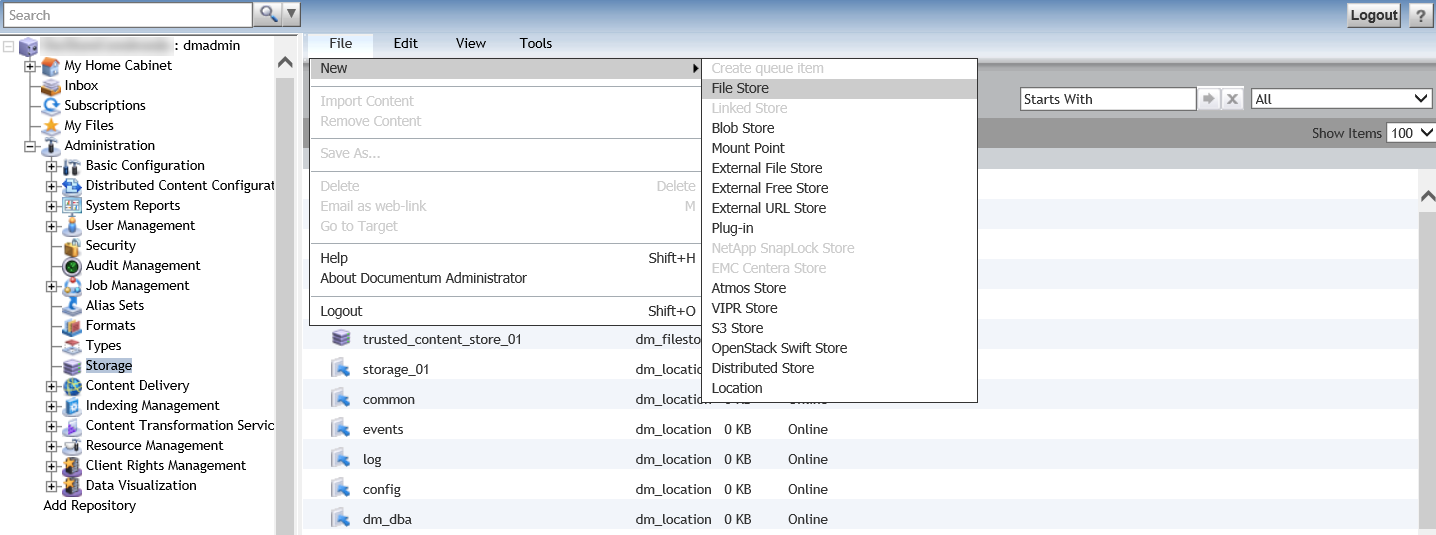The width and height of the screenshot is (1436, 535).
Task: Open the Show Items count dropdown
Action: 1410,133
